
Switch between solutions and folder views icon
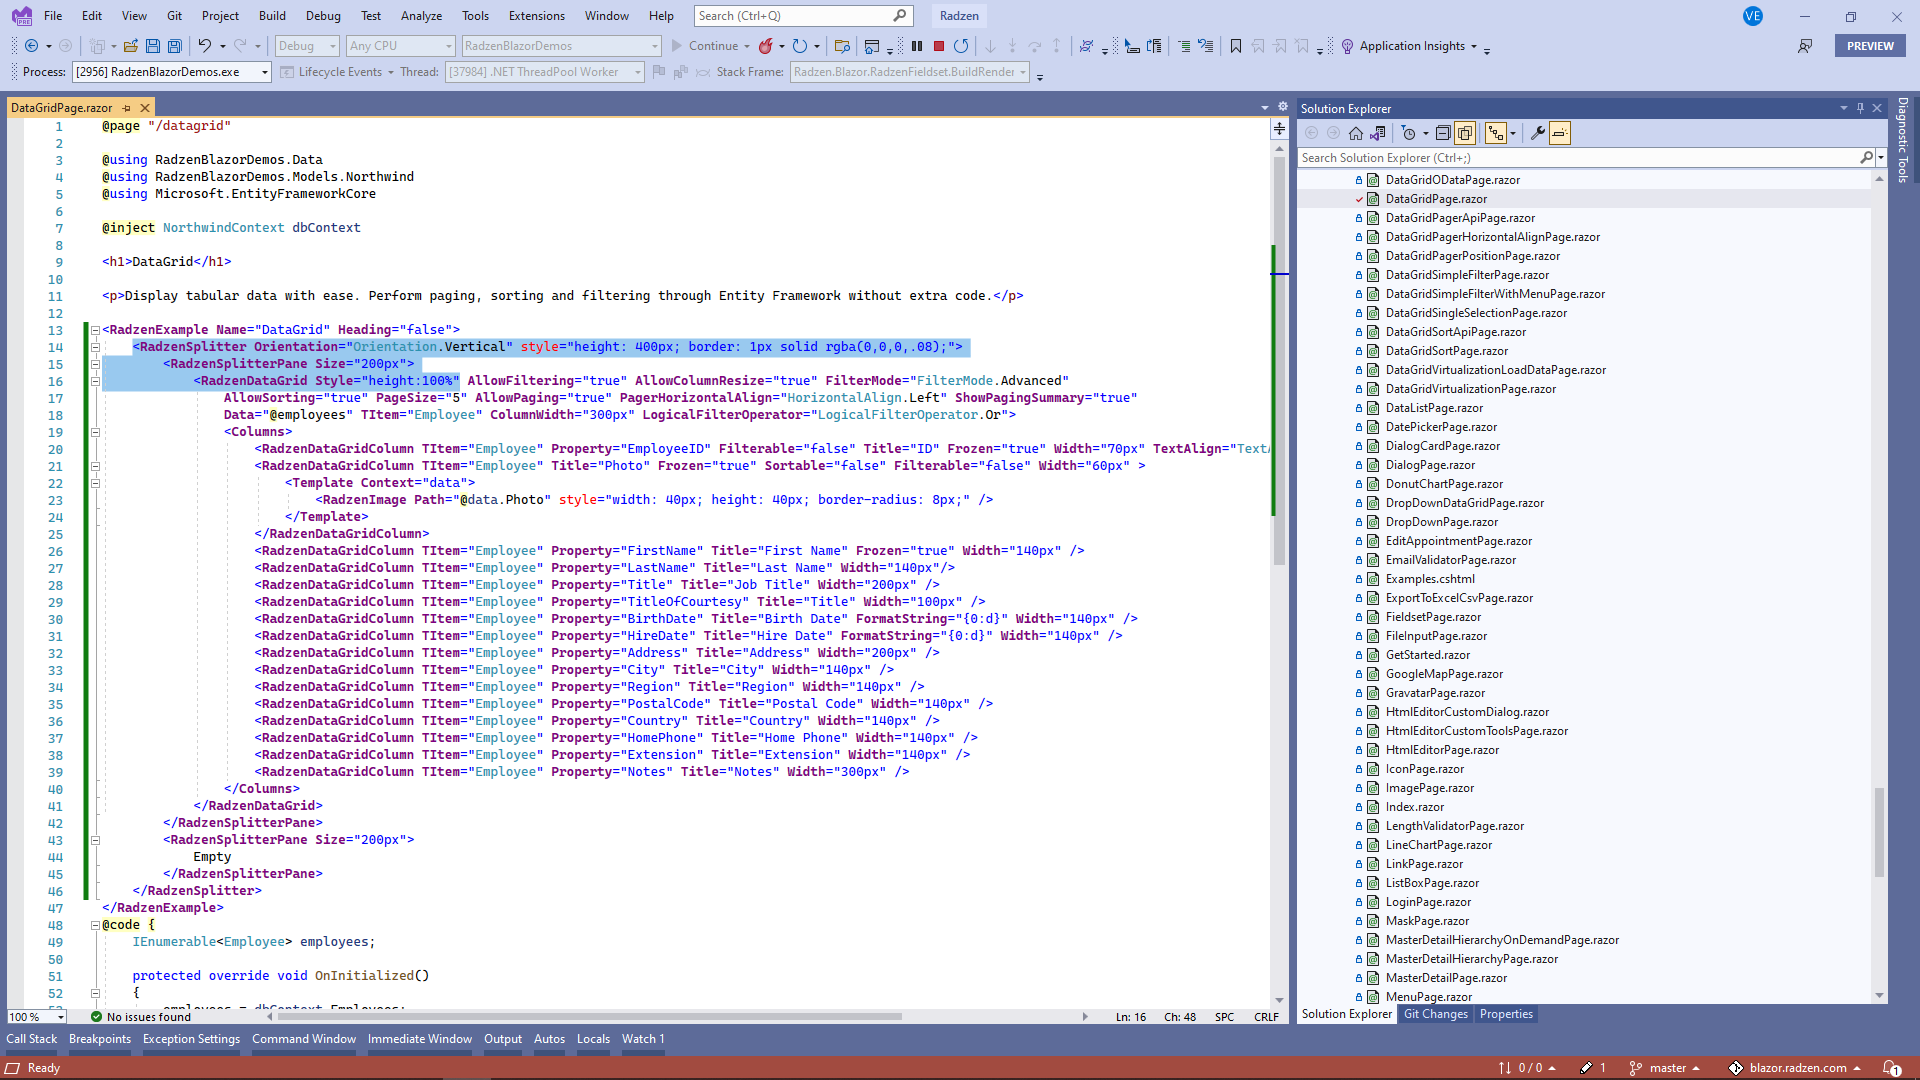click(1378, 133)
